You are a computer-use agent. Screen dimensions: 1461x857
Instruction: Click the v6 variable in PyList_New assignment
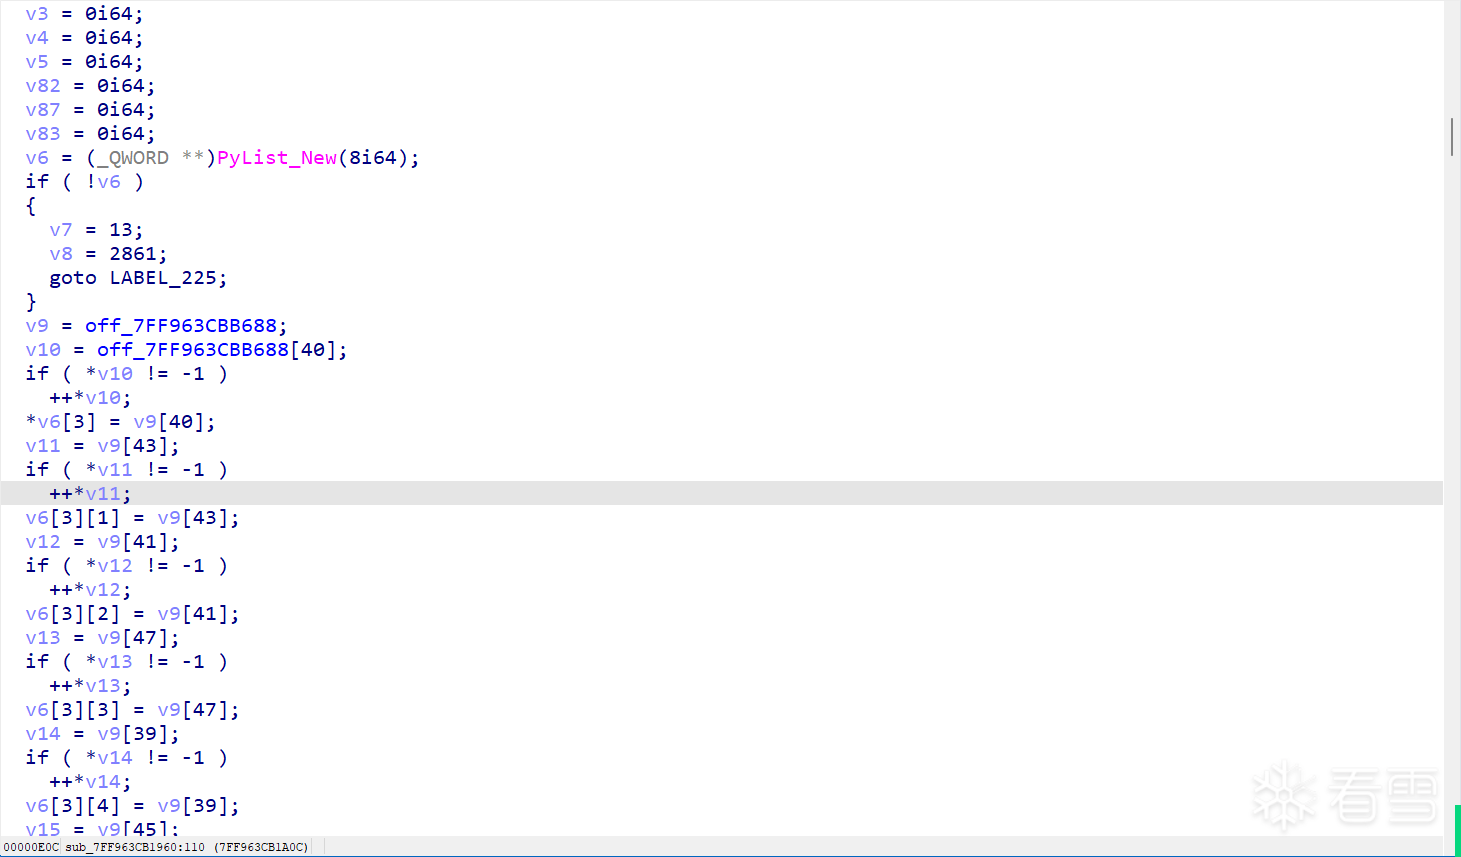[x=37, y=158]
